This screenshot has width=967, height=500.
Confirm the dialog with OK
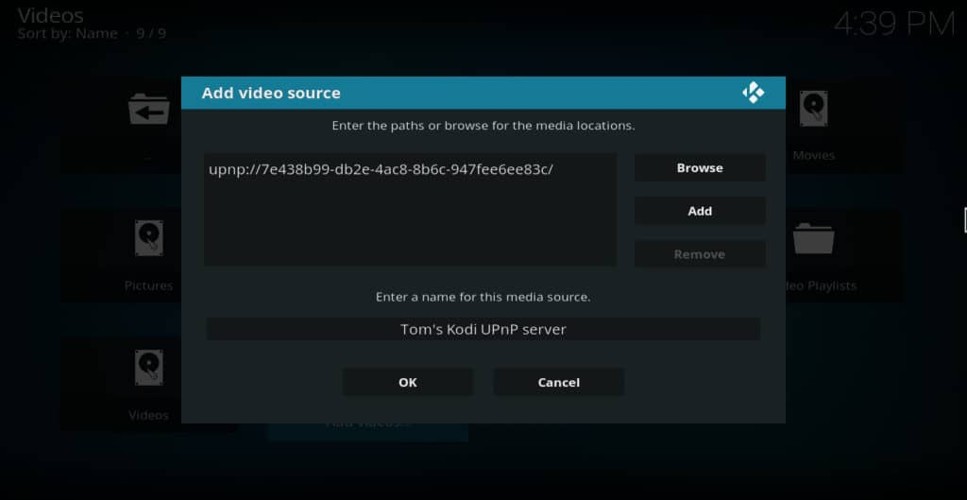[x=408, y=382]
